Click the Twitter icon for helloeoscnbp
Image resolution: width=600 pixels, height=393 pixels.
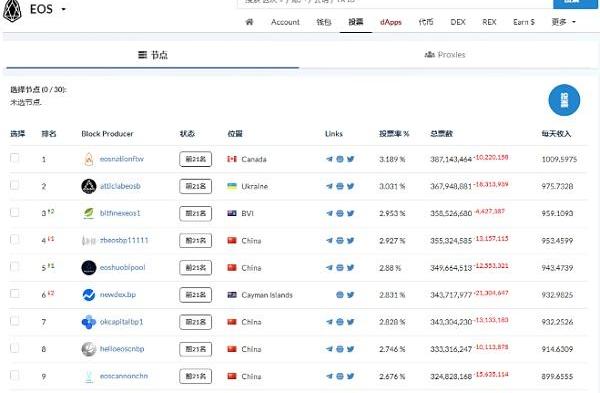(351, 349)
